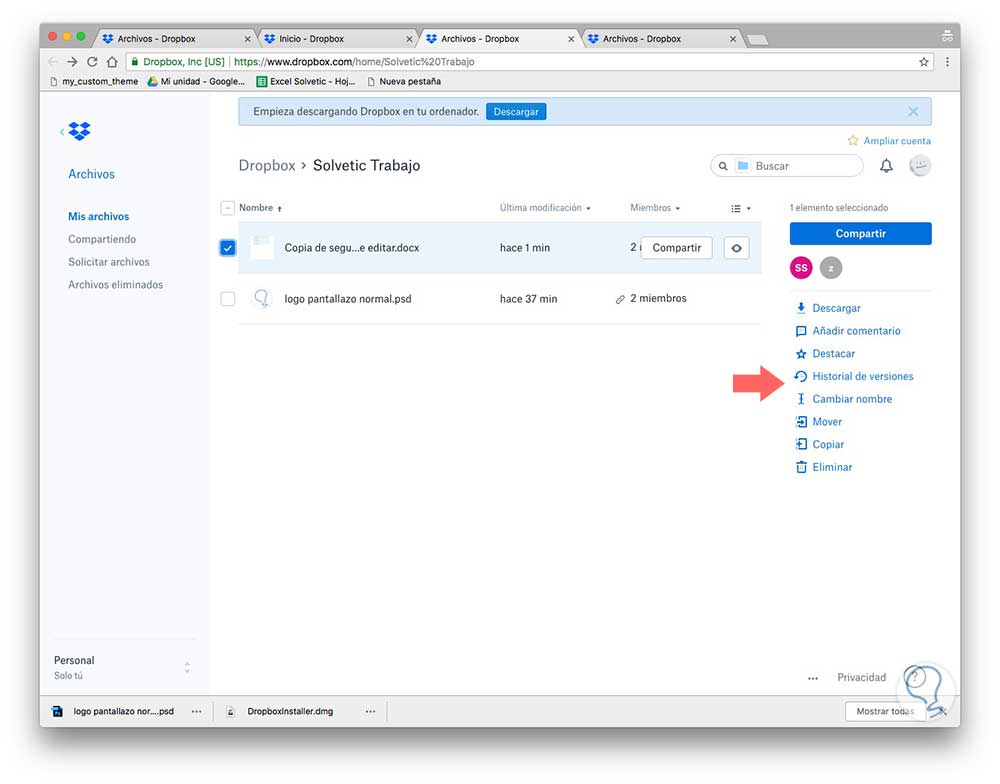1000x784 pixels.
Task: Collapse sidebar with arrow beside Dropbox logo
Action: pos(62,131)
